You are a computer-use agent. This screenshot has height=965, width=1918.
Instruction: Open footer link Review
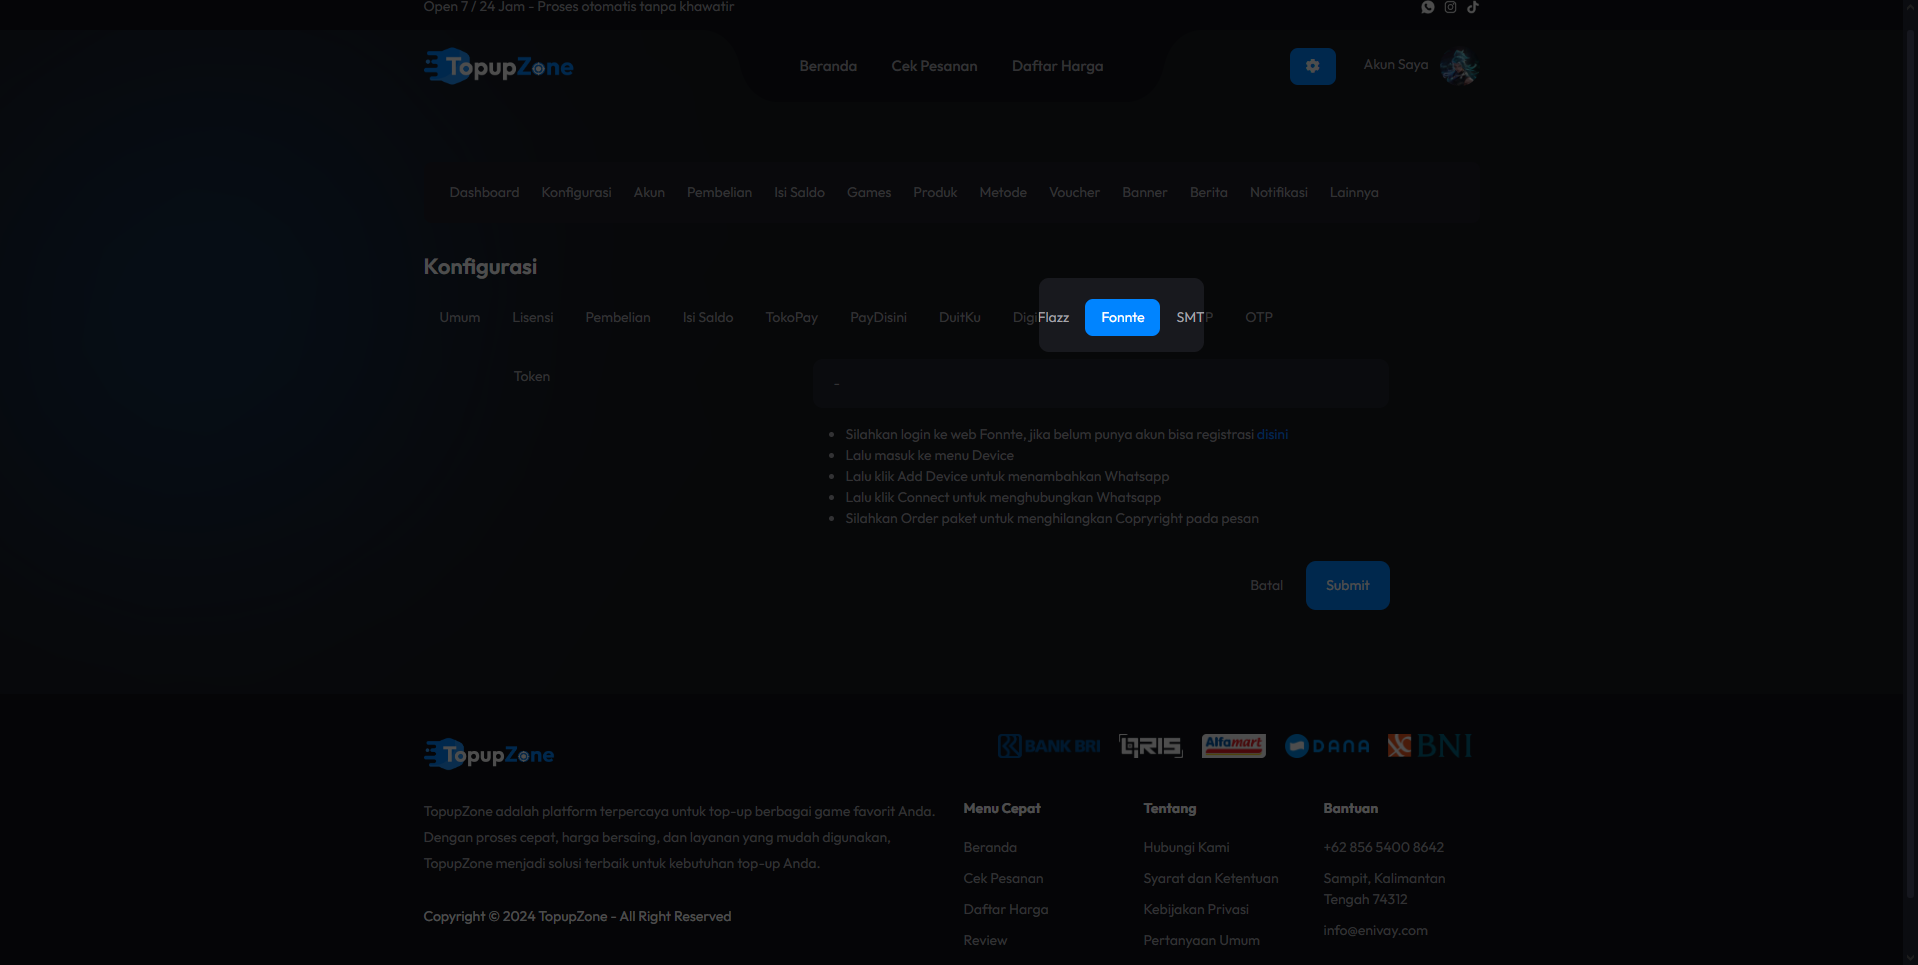[x=985, y=940]
